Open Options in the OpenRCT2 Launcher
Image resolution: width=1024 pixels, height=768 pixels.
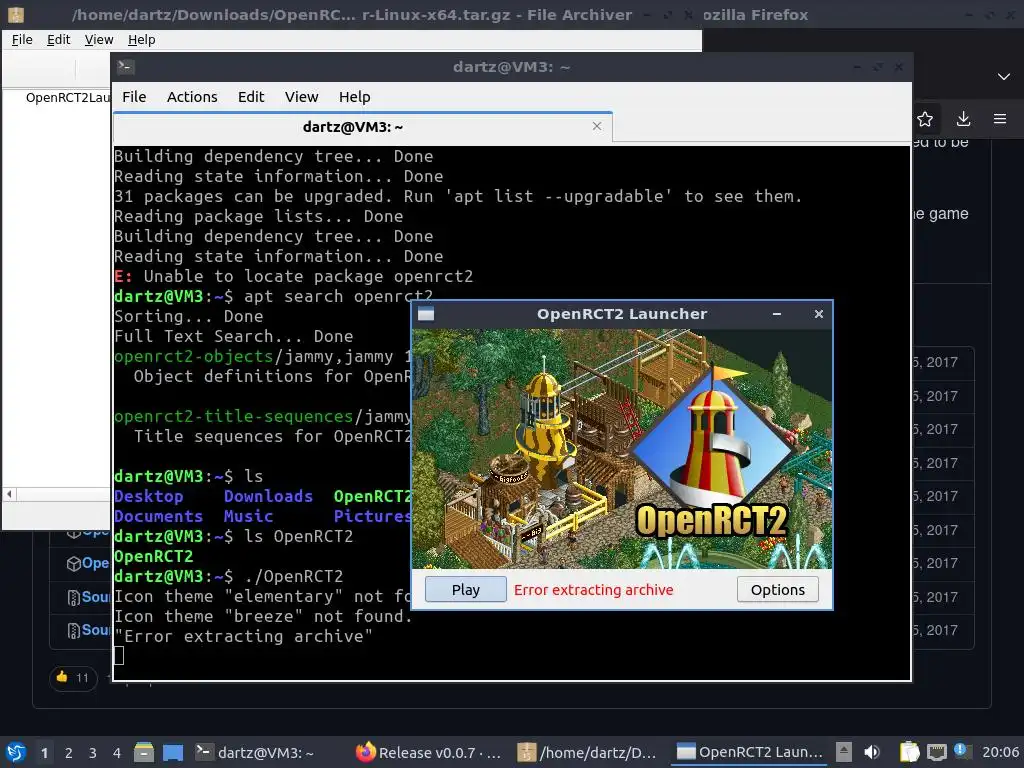click(x=778, y=590)
